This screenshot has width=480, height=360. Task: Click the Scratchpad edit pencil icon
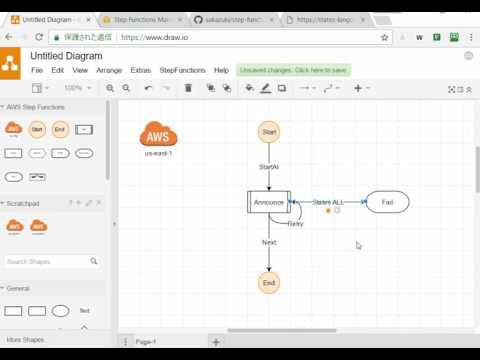click(89, 203)
